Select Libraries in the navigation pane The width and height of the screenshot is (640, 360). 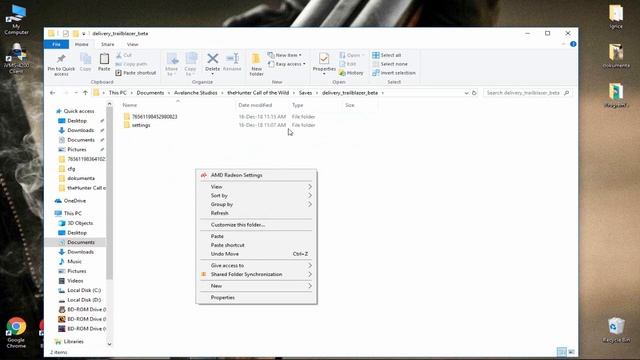[x=73, y=342]
